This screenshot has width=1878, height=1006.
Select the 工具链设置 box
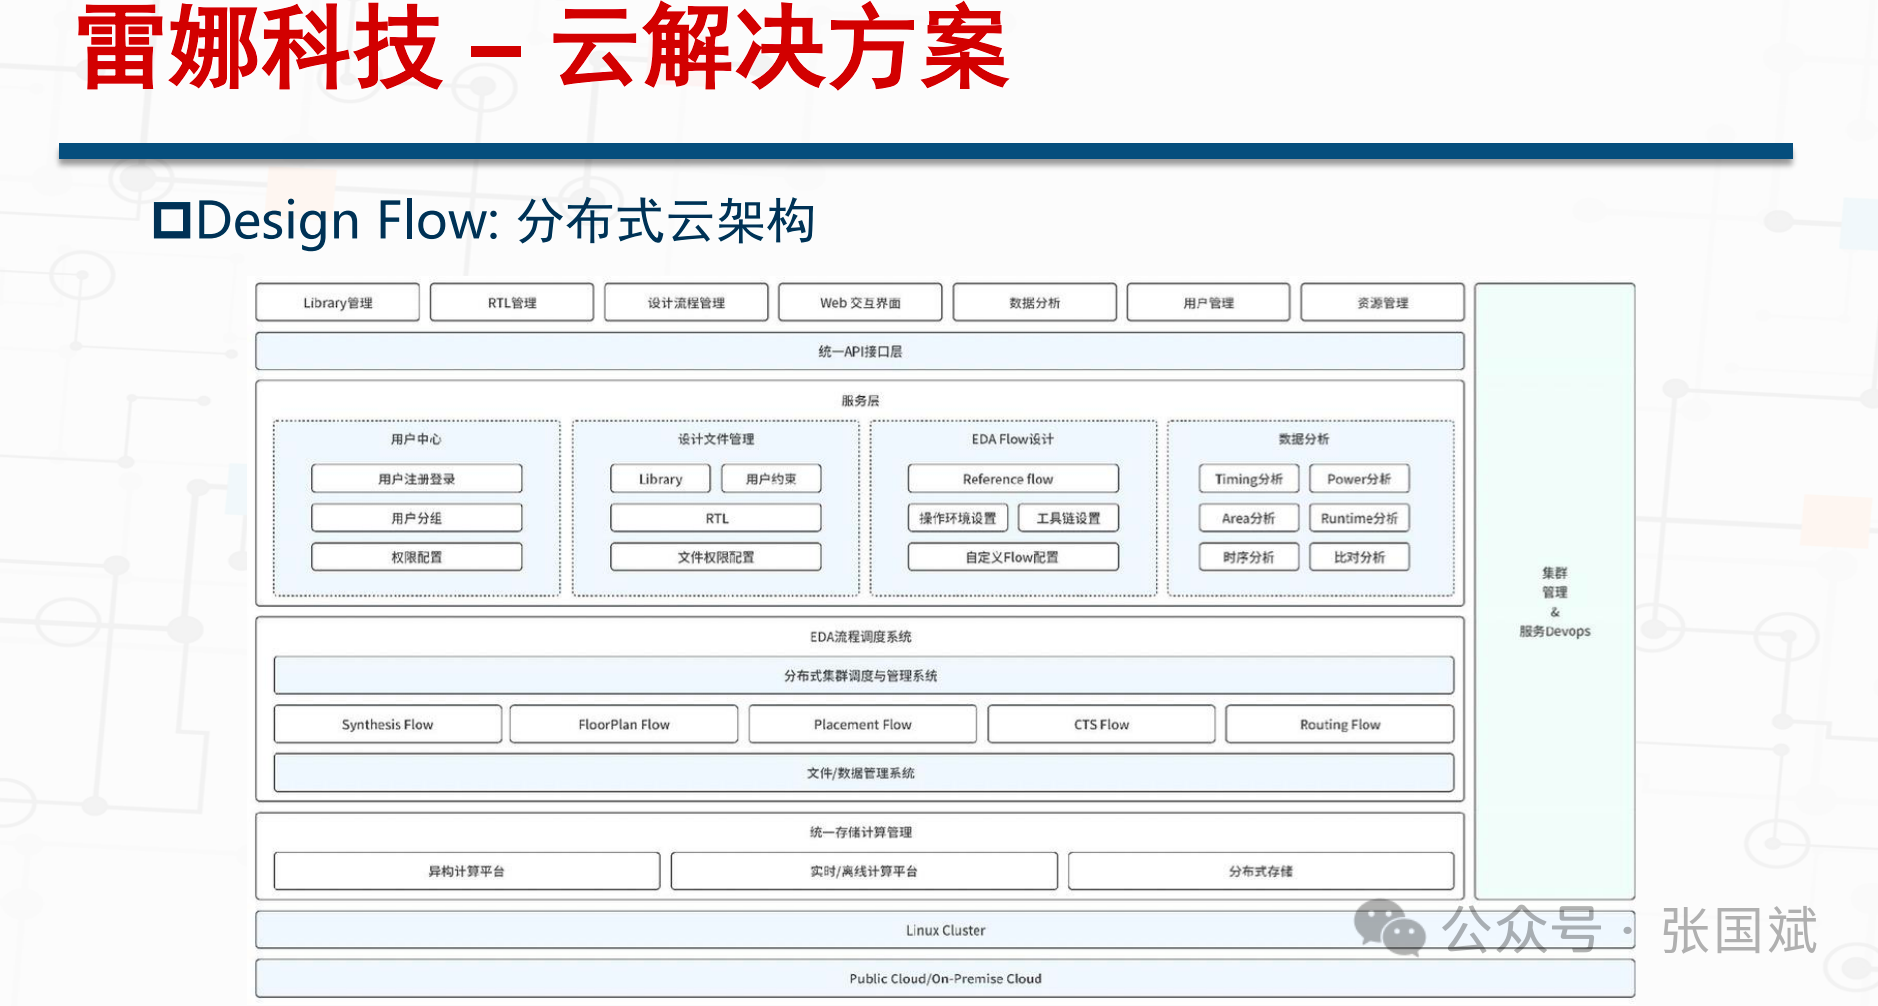tap(1068, 518)
